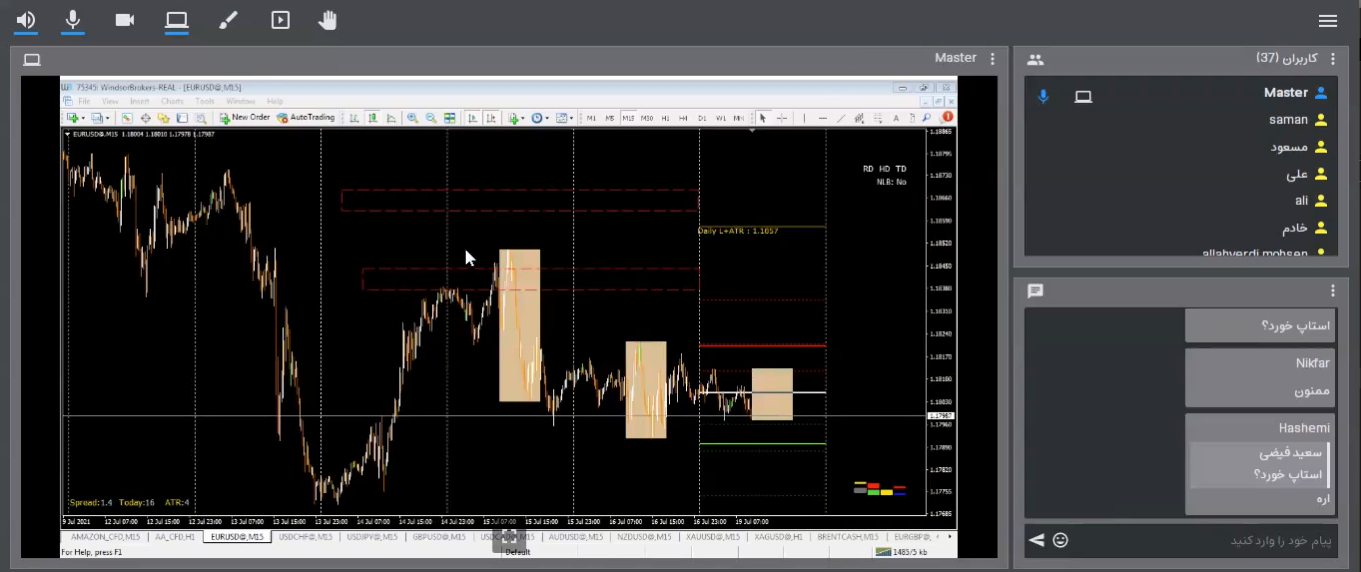Send the chat message with arrow icon
This screenshot has height=572, width=1361.
click(1037, 540)
